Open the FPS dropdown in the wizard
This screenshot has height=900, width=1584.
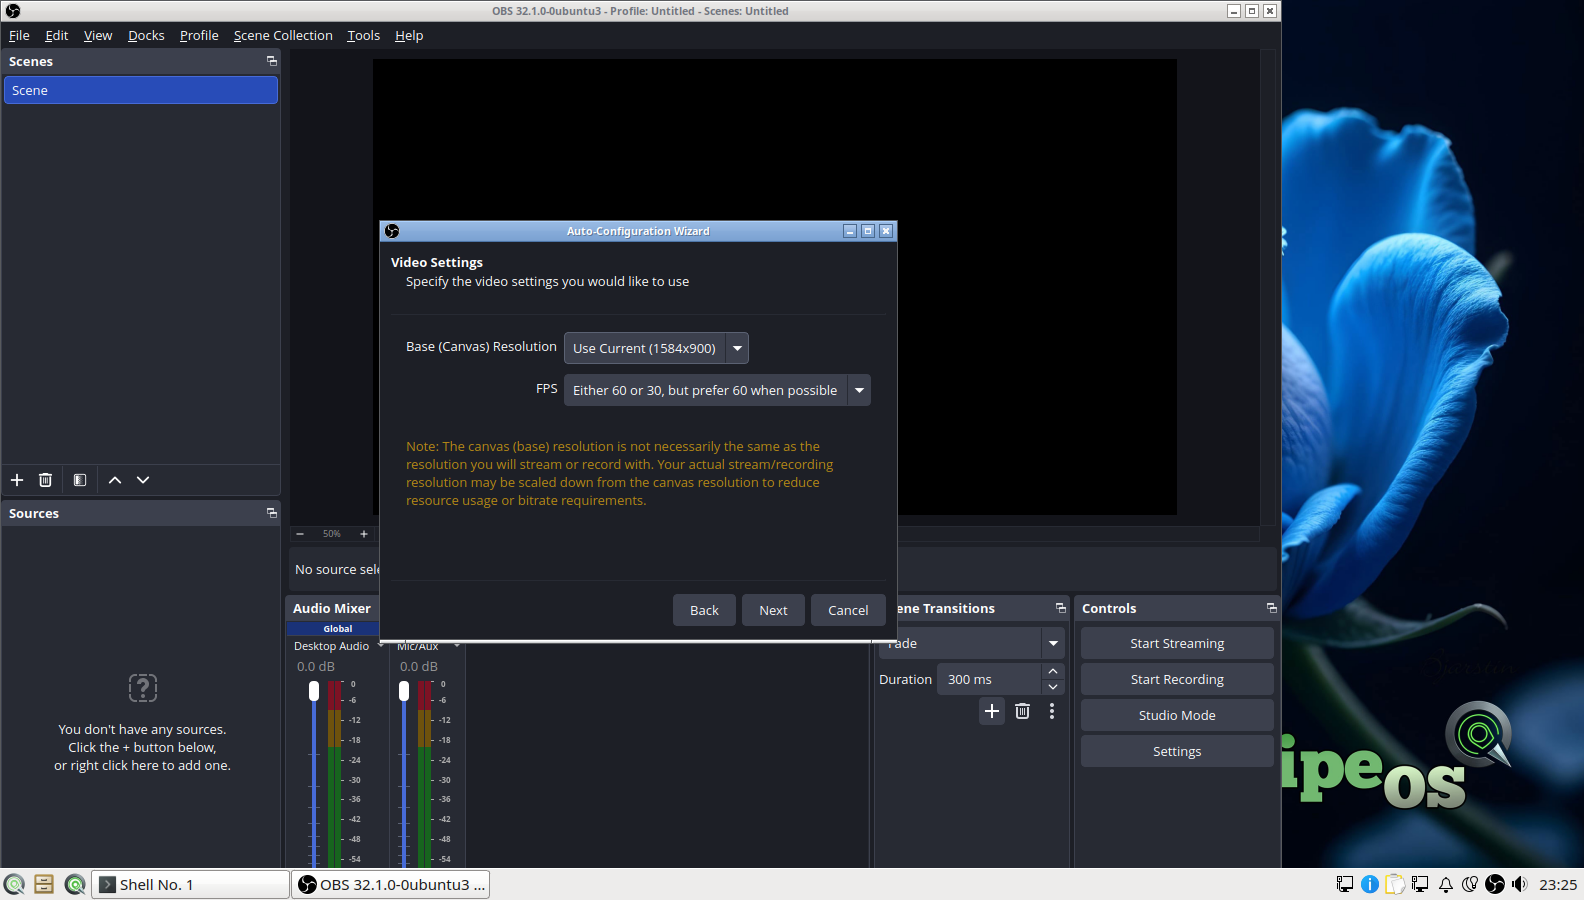(717, 390)
